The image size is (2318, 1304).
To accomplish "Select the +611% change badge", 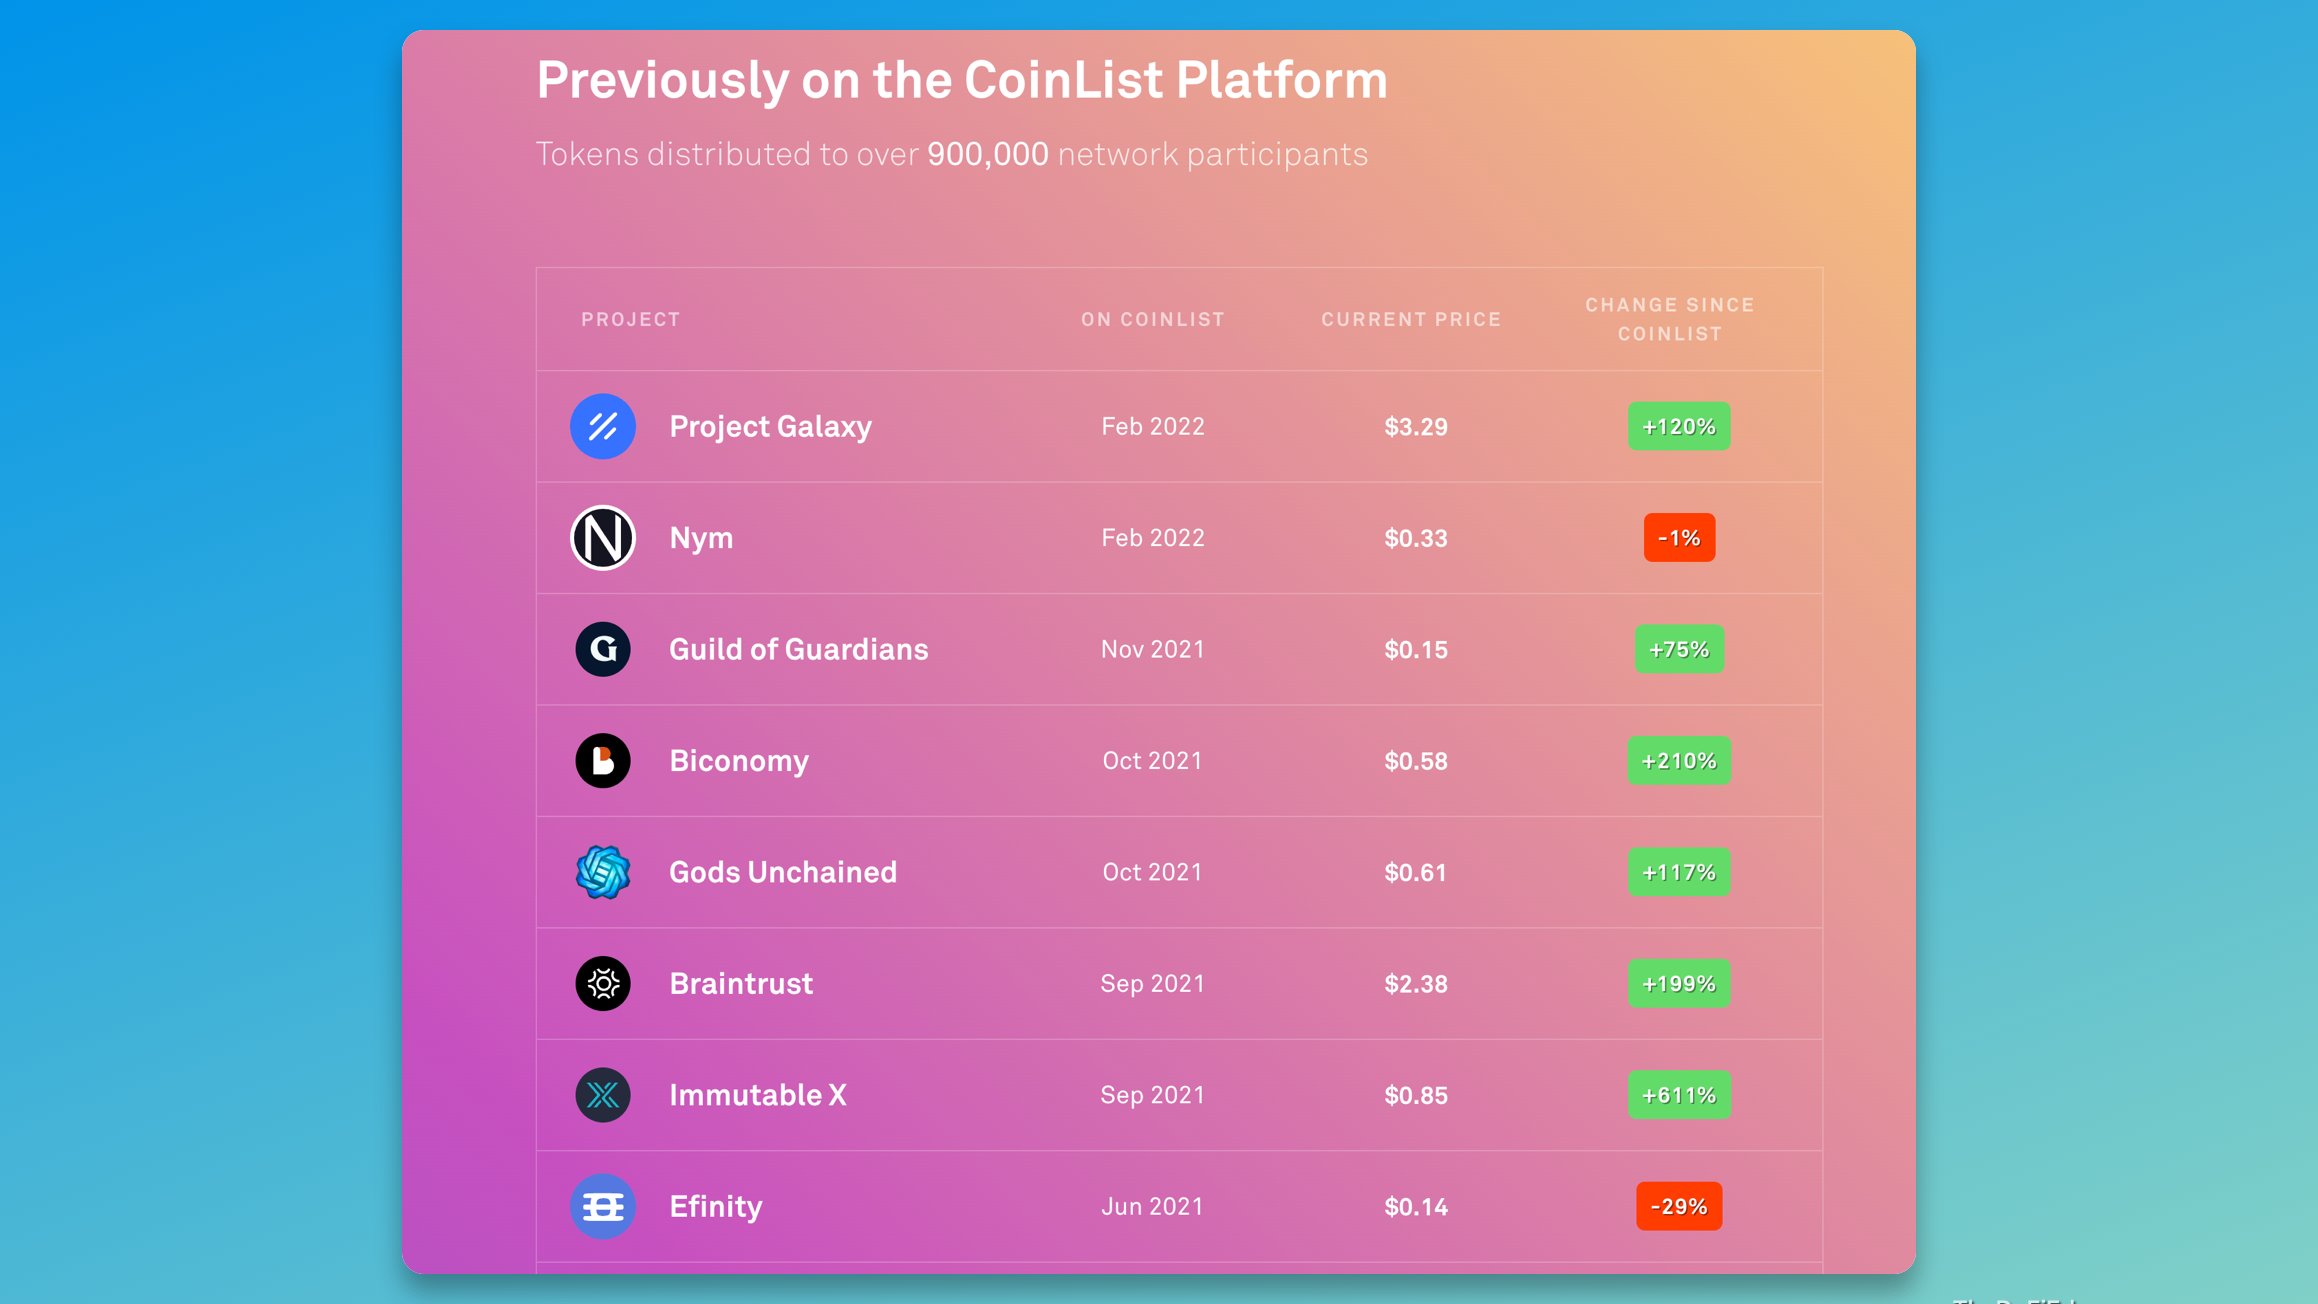I will (x=1679, y=1095).
